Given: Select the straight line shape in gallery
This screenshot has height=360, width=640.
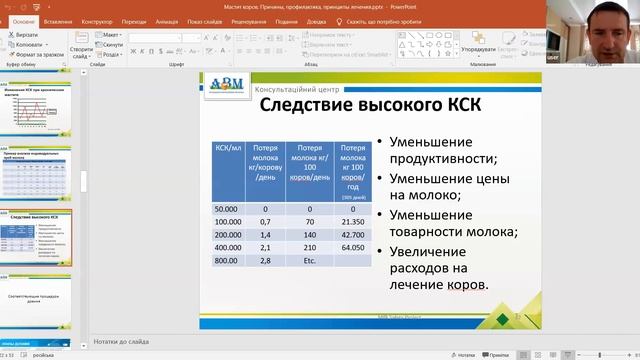Looking at the screenshot, I should 411,36.
